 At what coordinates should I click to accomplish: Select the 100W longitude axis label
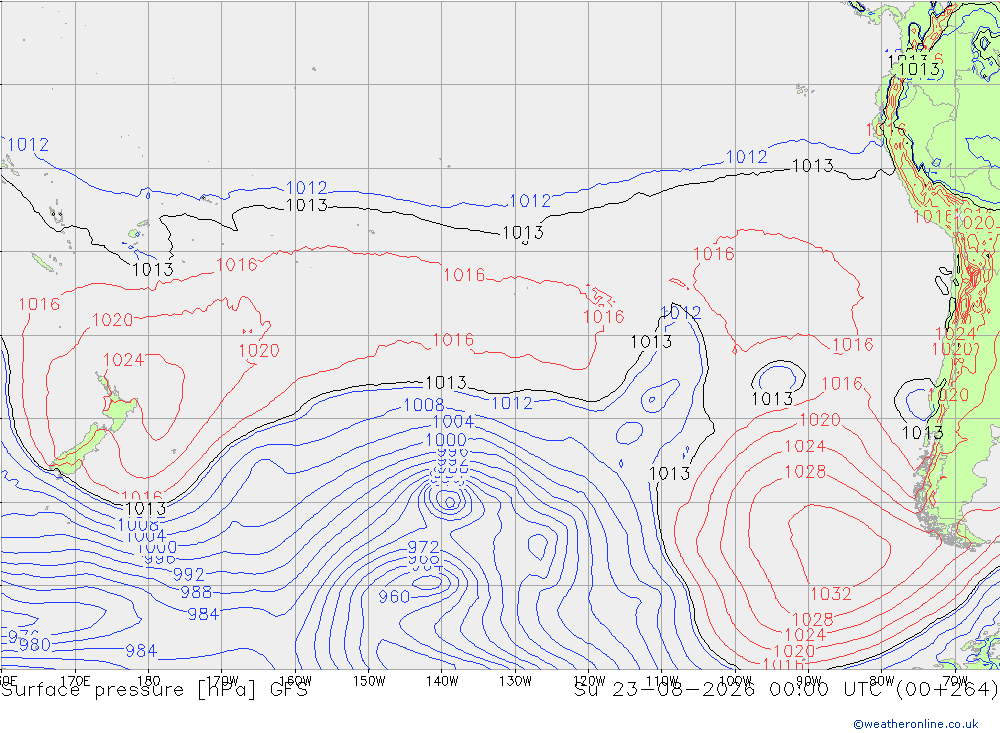click(x=735, y=681)
